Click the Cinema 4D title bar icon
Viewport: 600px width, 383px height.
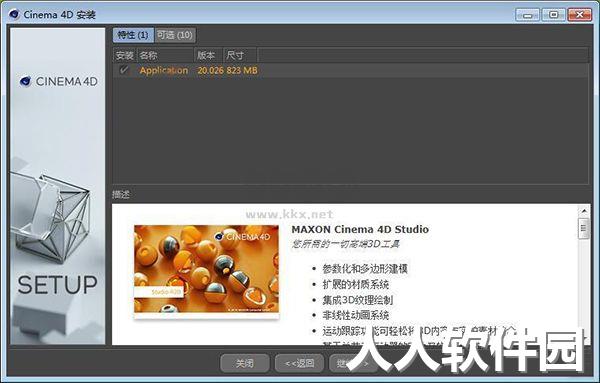click(14, 15)
